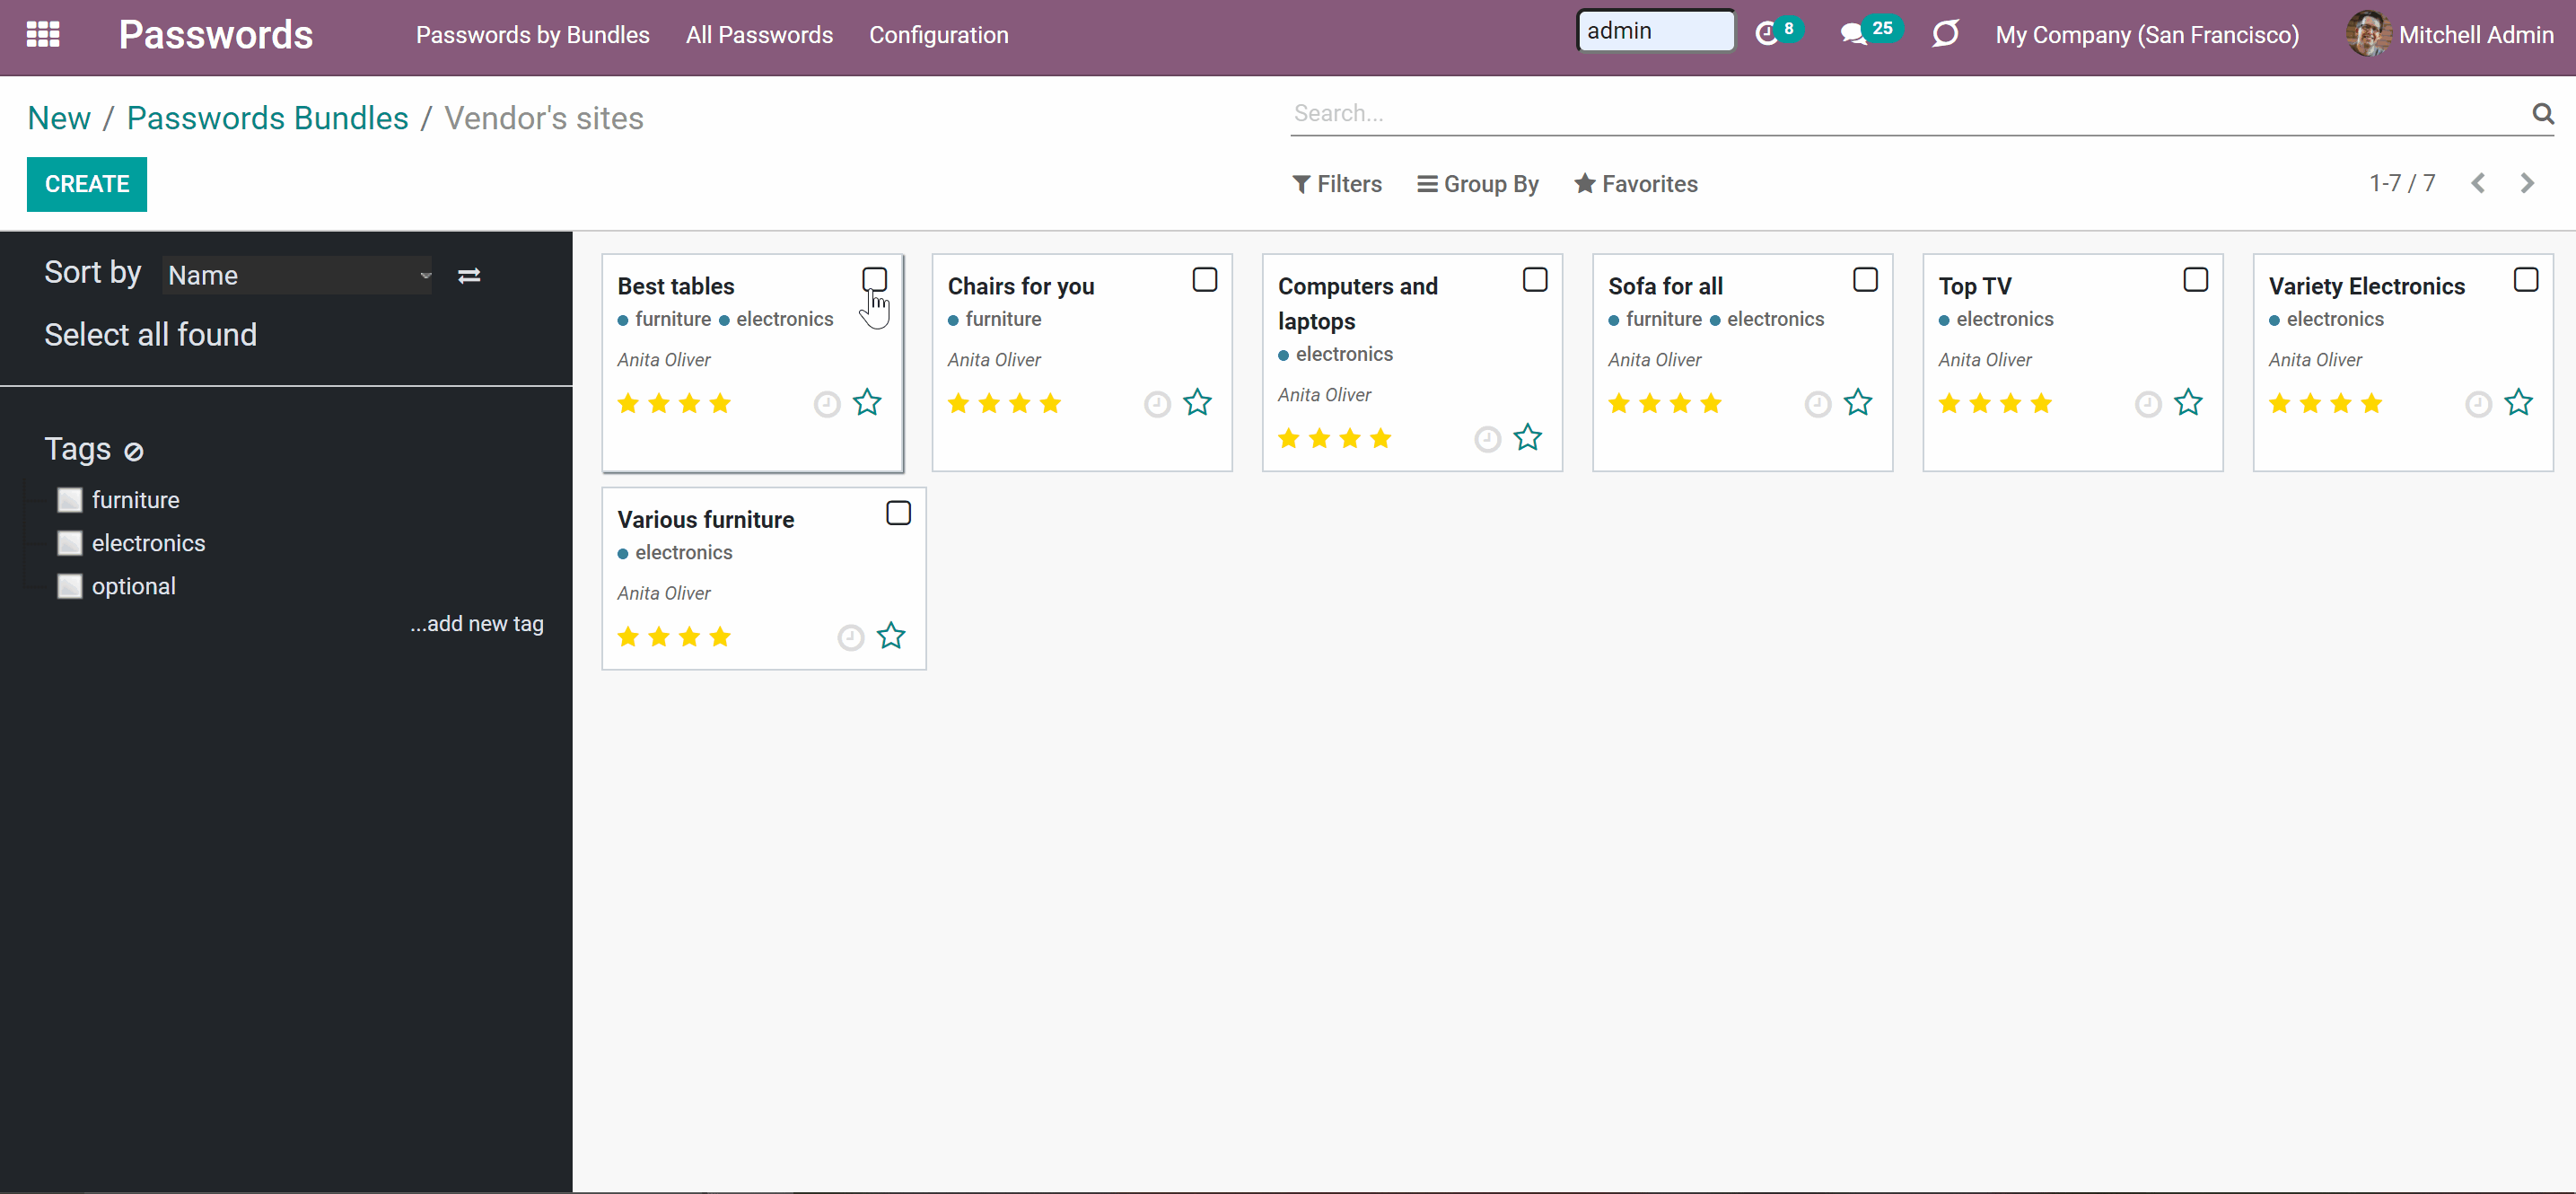Image resolution: width=2576 pixels, height=1194 pixels.
Task: Open the Favorites dropdown
Action: point(1636,184)
